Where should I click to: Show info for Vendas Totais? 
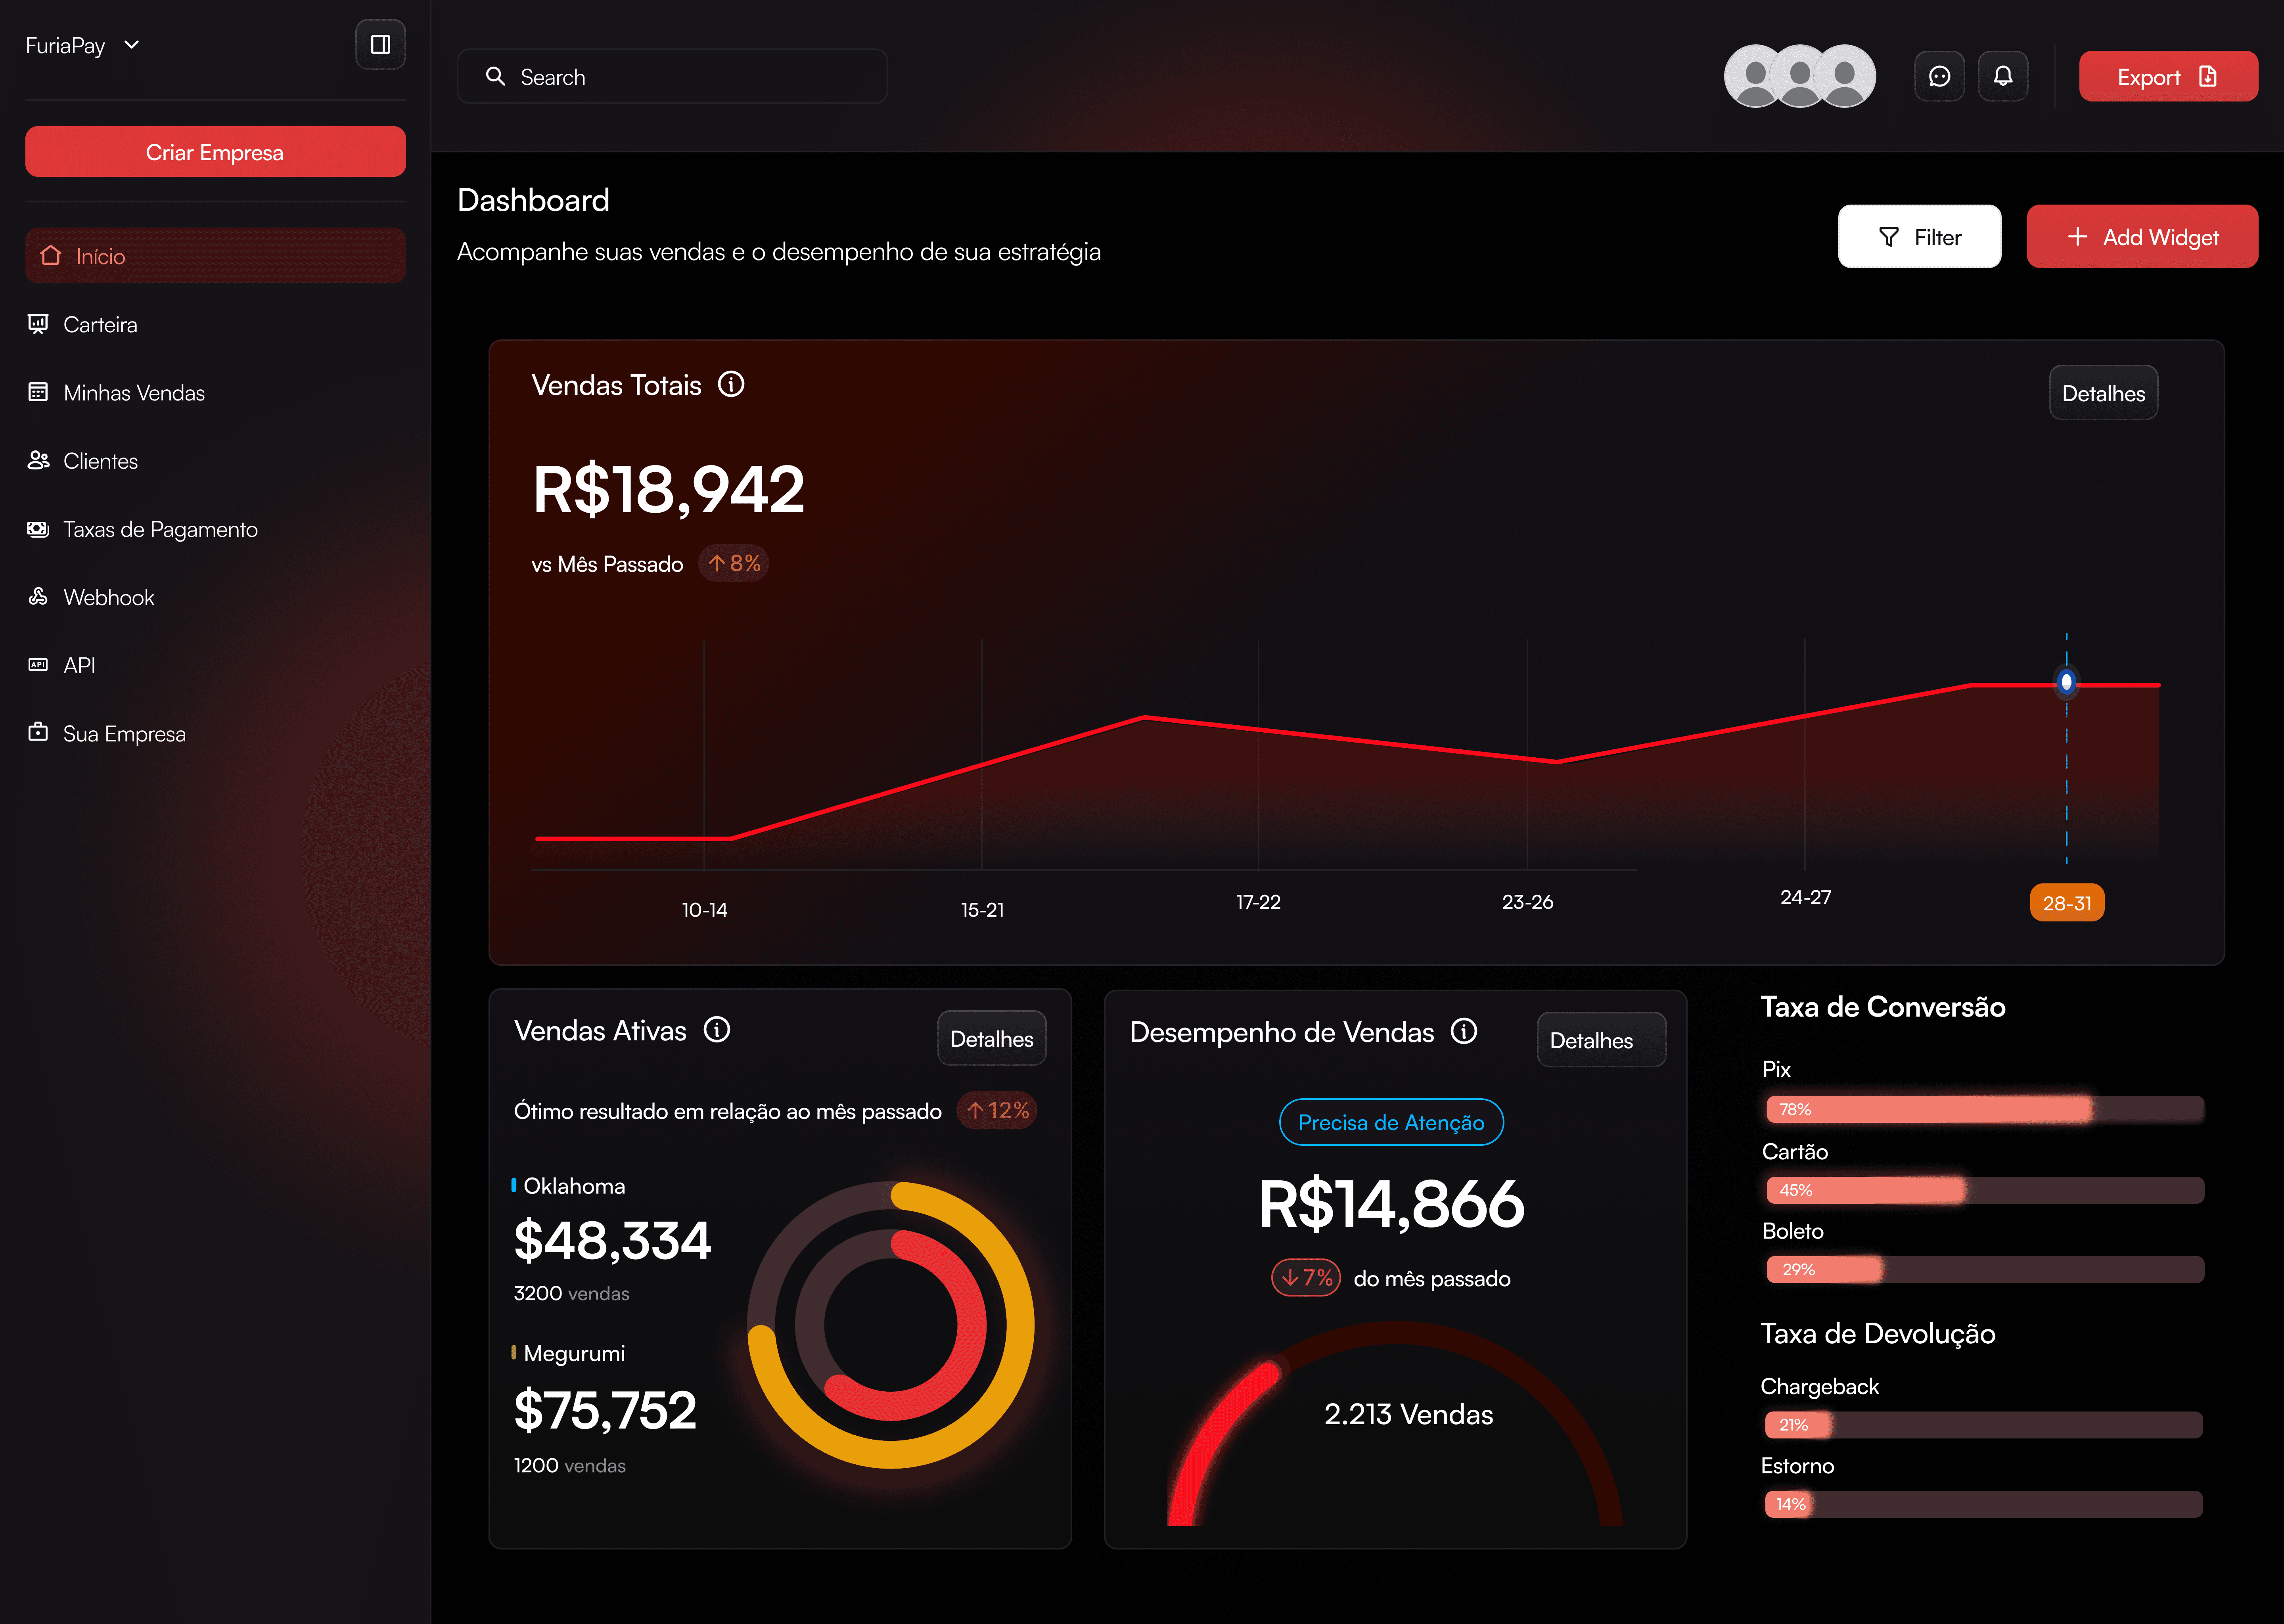point(731,385)
